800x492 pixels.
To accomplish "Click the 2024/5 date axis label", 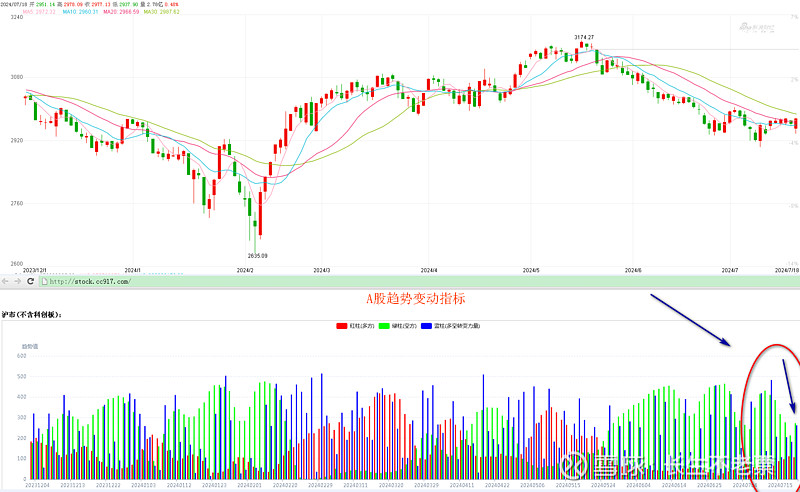I will coord(530,270).
